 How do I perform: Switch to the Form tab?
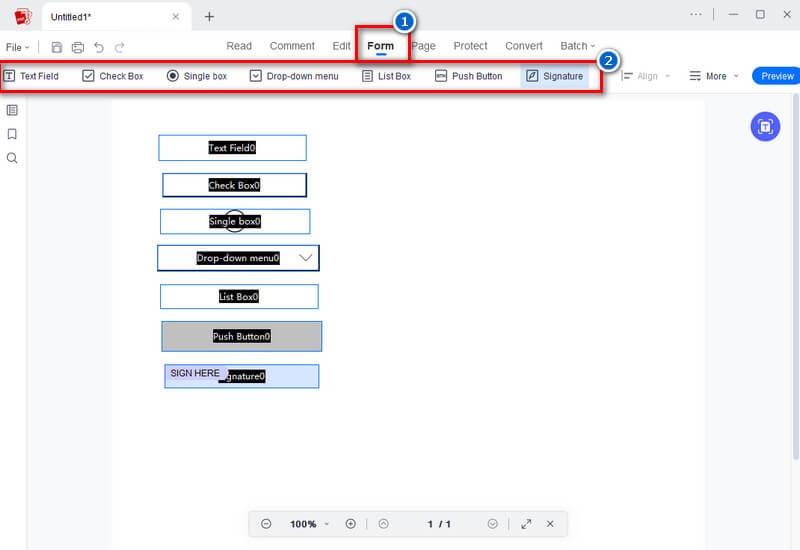pyautogui.click(x=381, y=46)
